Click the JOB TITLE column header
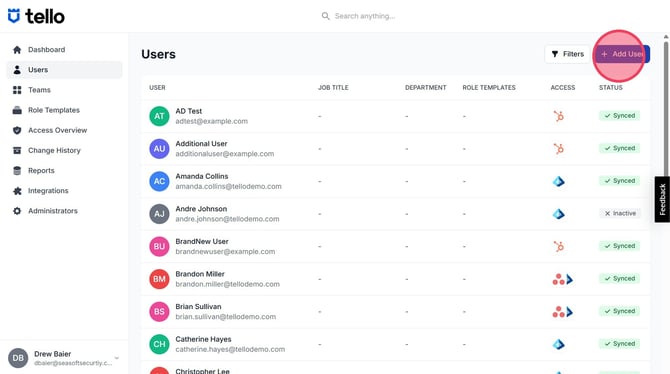 tap(333, 88)
